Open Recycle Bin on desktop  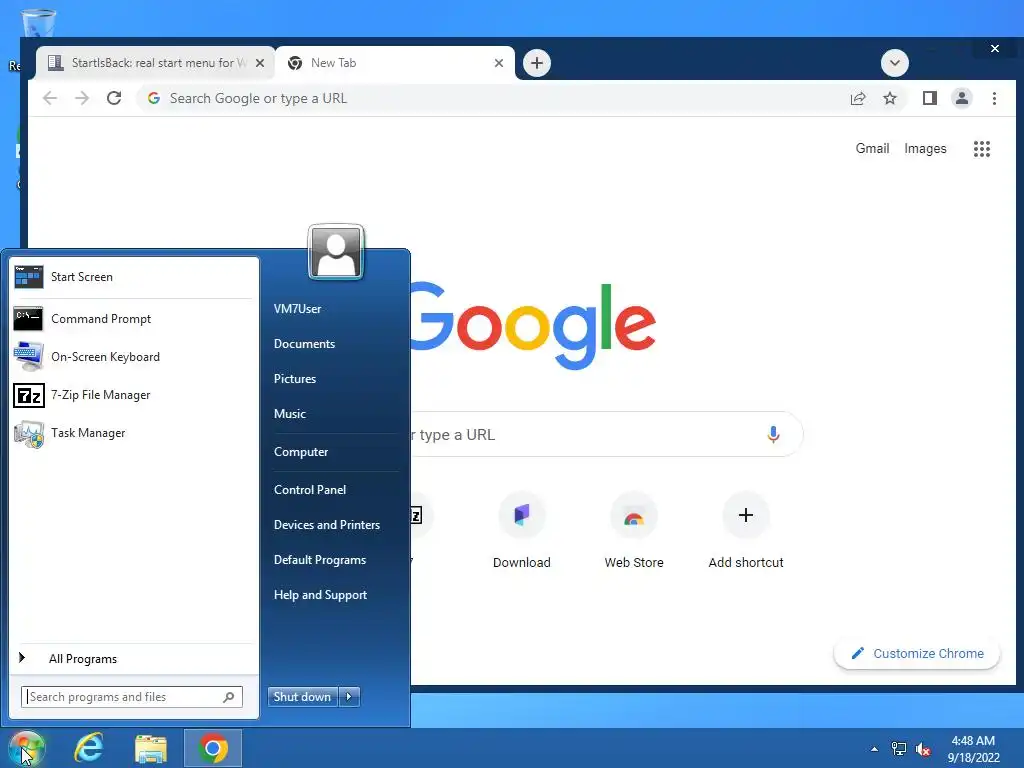[x=39, y=24]
